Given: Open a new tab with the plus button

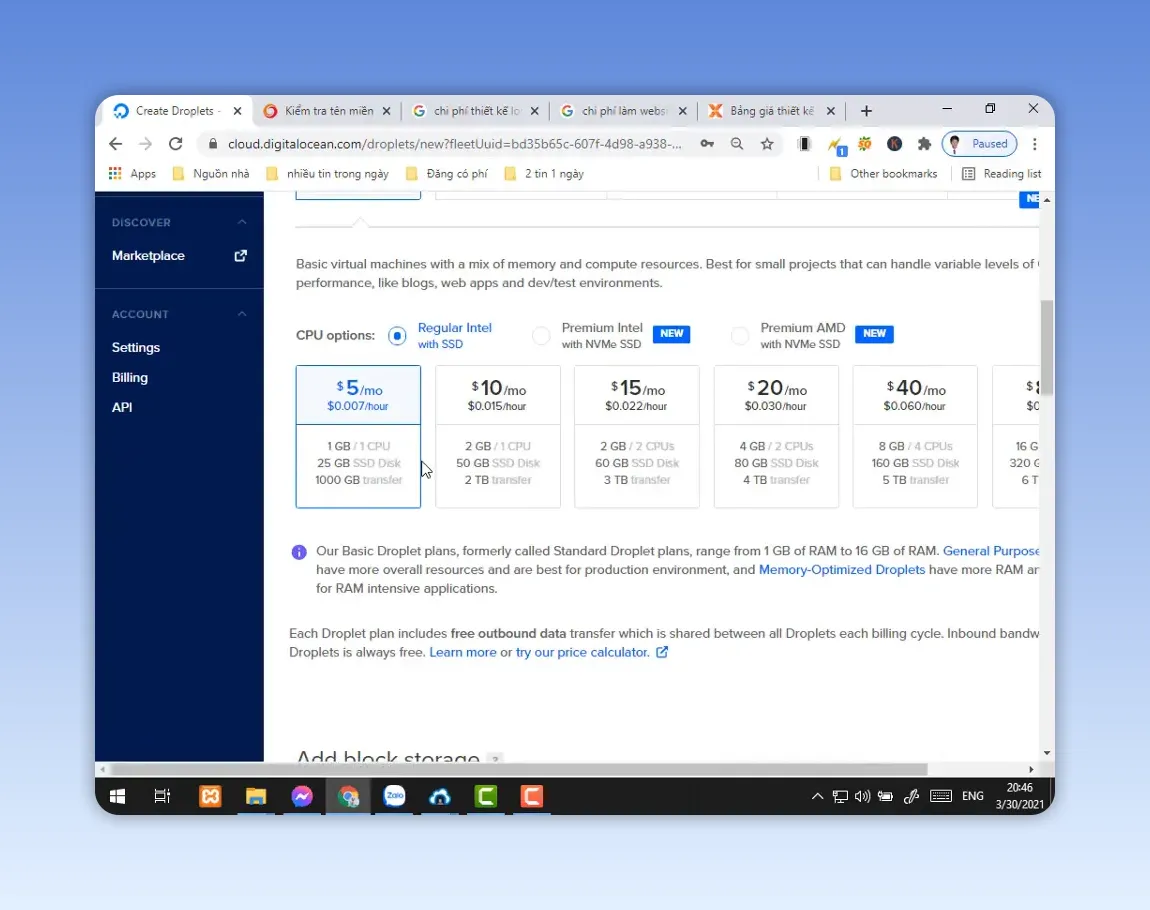Looking at the screenshot, I should 866,111.
